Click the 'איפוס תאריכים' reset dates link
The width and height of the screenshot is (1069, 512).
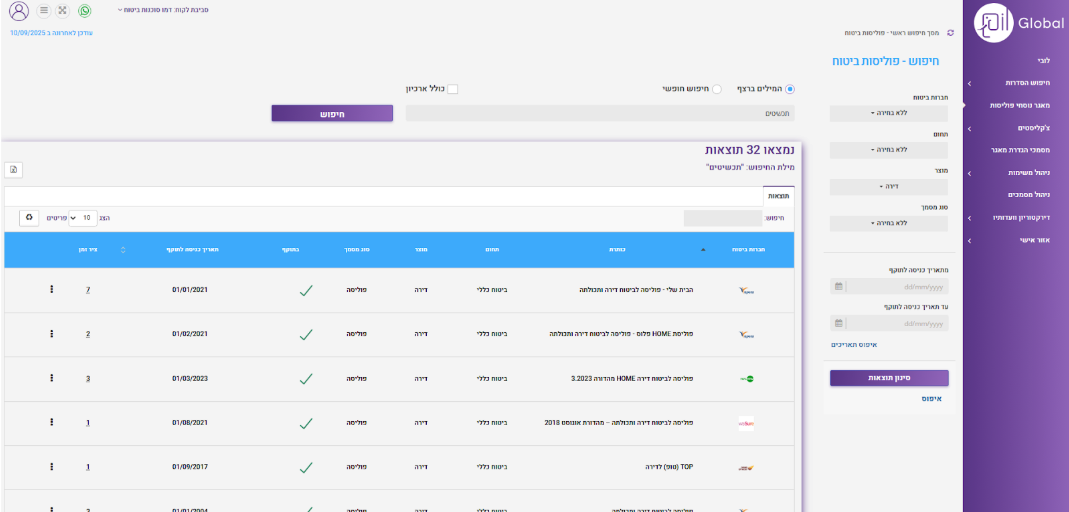[853, 344]
